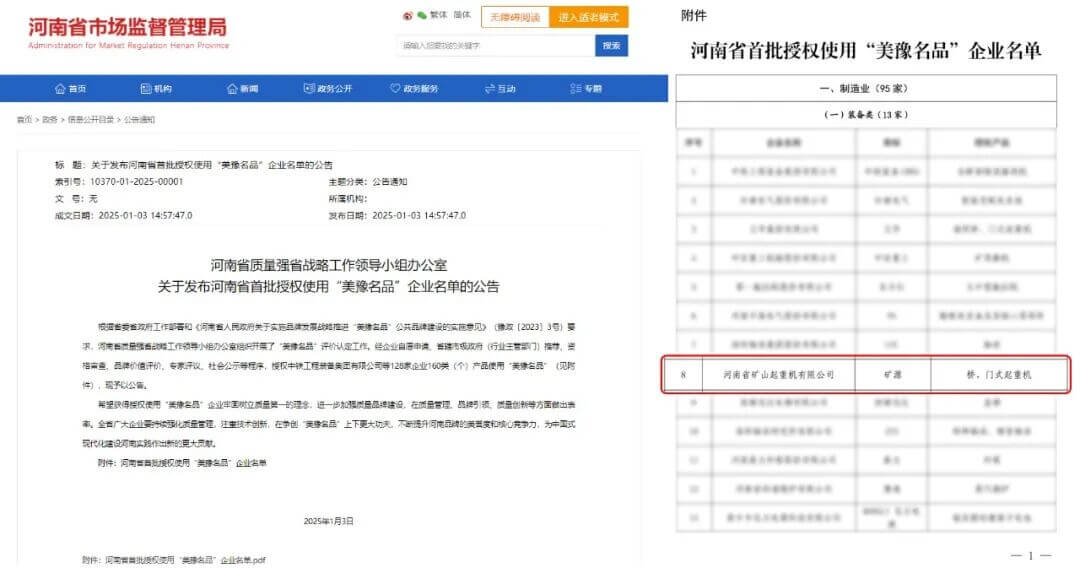The image size is (1080, 568).
Task: Go to 首页 in the breadcrumb
Action: coord(22,120)
